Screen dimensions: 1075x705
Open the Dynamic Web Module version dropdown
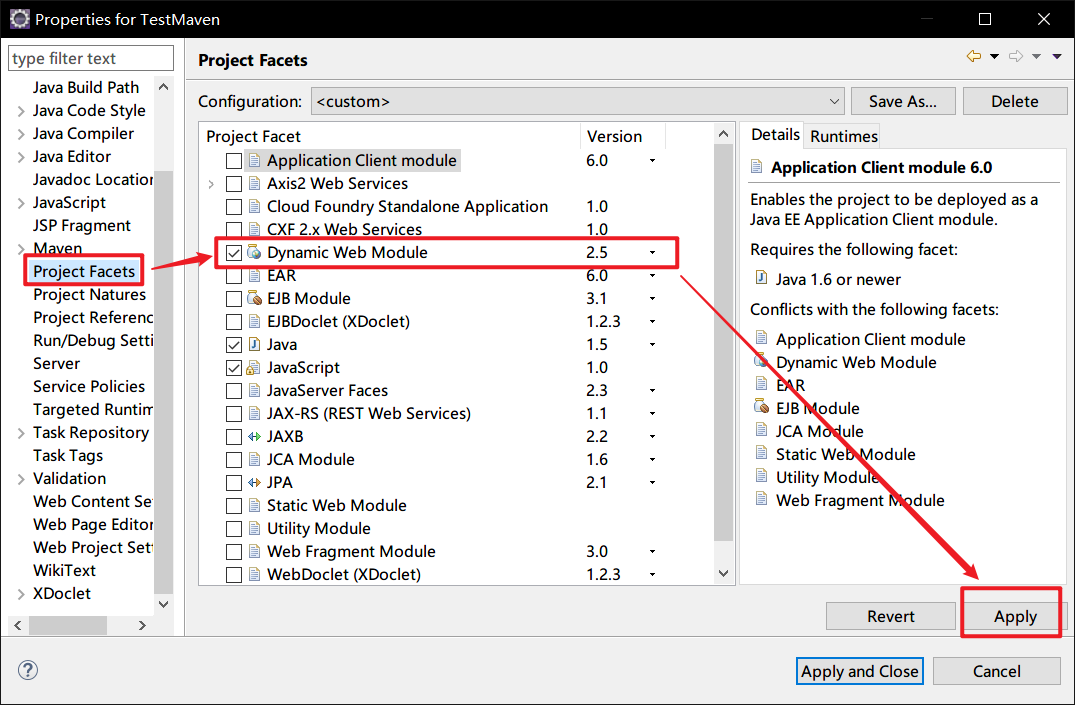(x=652, y=253)
